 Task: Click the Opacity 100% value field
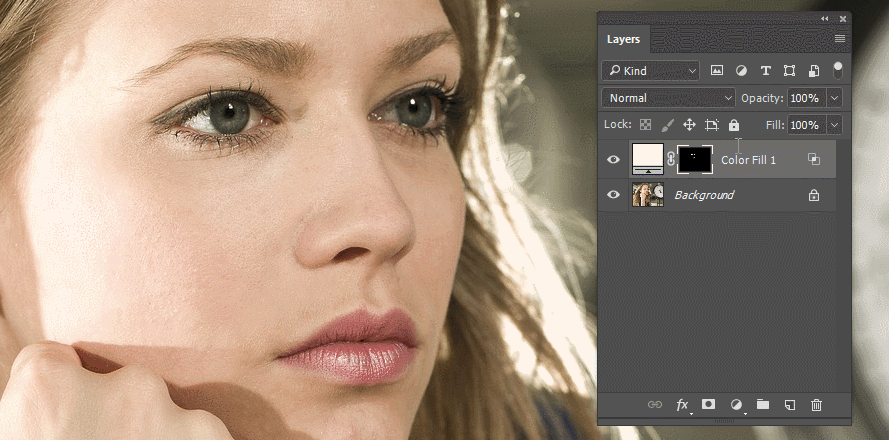pos(807,98)
